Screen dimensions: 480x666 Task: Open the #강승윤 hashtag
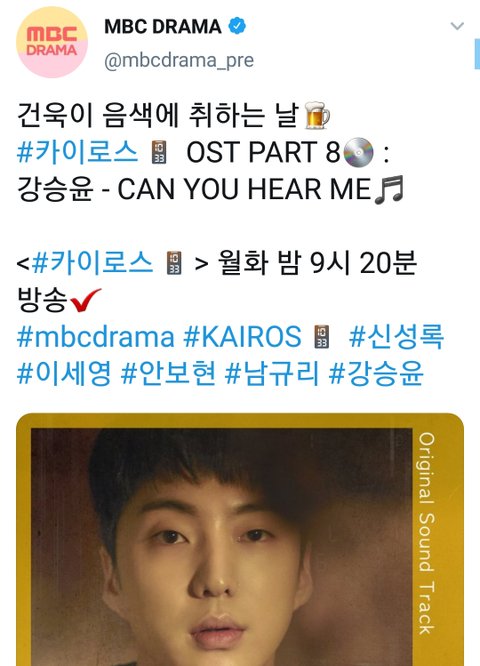pos(376,373)
